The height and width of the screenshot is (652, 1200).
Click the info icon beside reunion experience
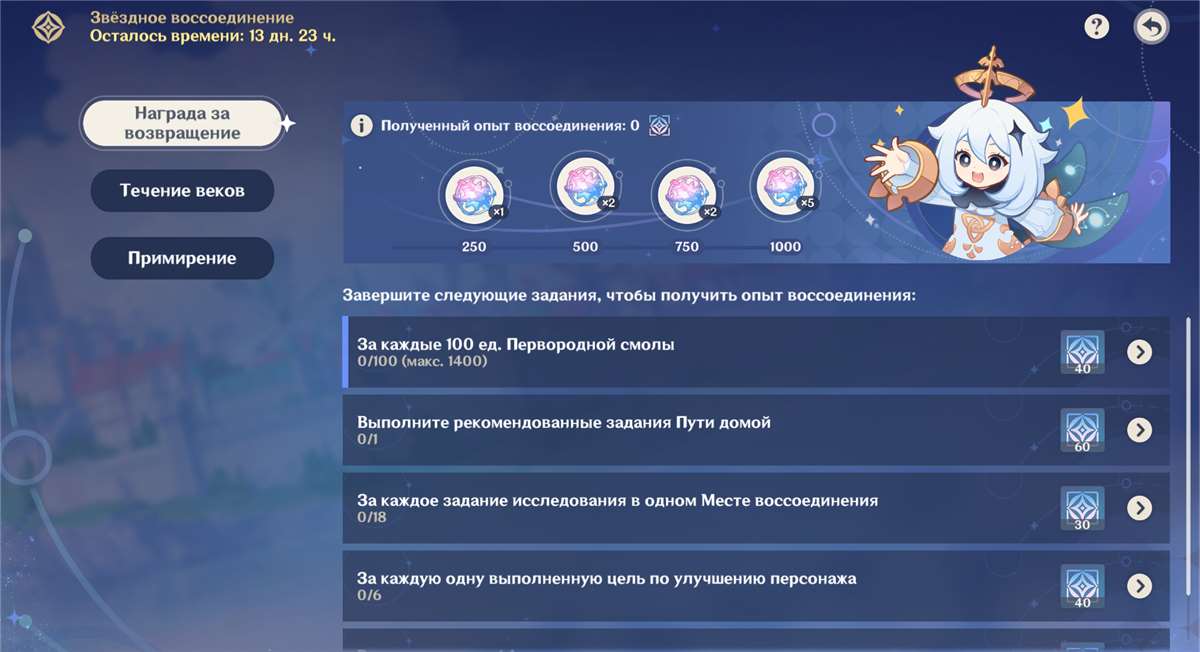pos(362,126)
